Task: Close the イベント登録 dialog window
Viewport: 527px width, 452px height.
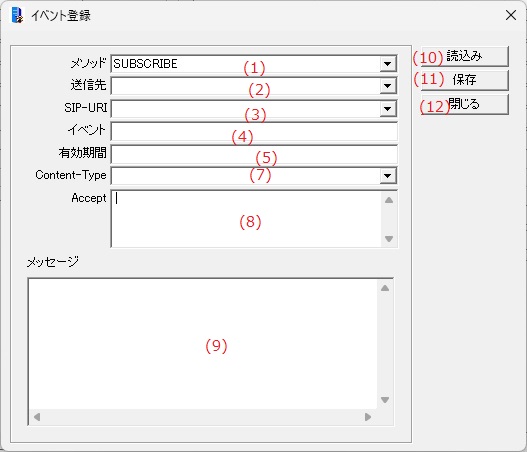Action: pyautogui.click(x=511, y=15)
